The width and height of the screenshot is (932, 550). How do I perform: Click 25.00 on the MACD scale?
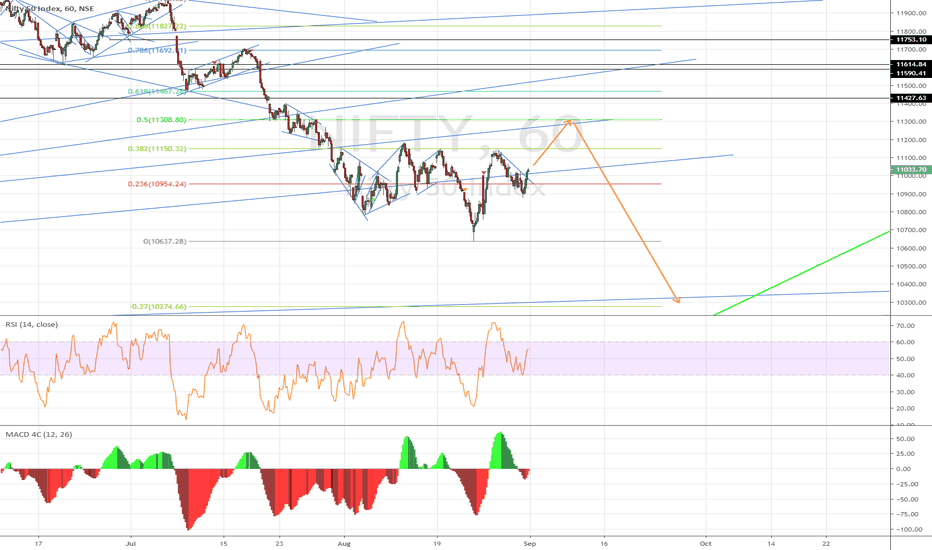[905, 454]
